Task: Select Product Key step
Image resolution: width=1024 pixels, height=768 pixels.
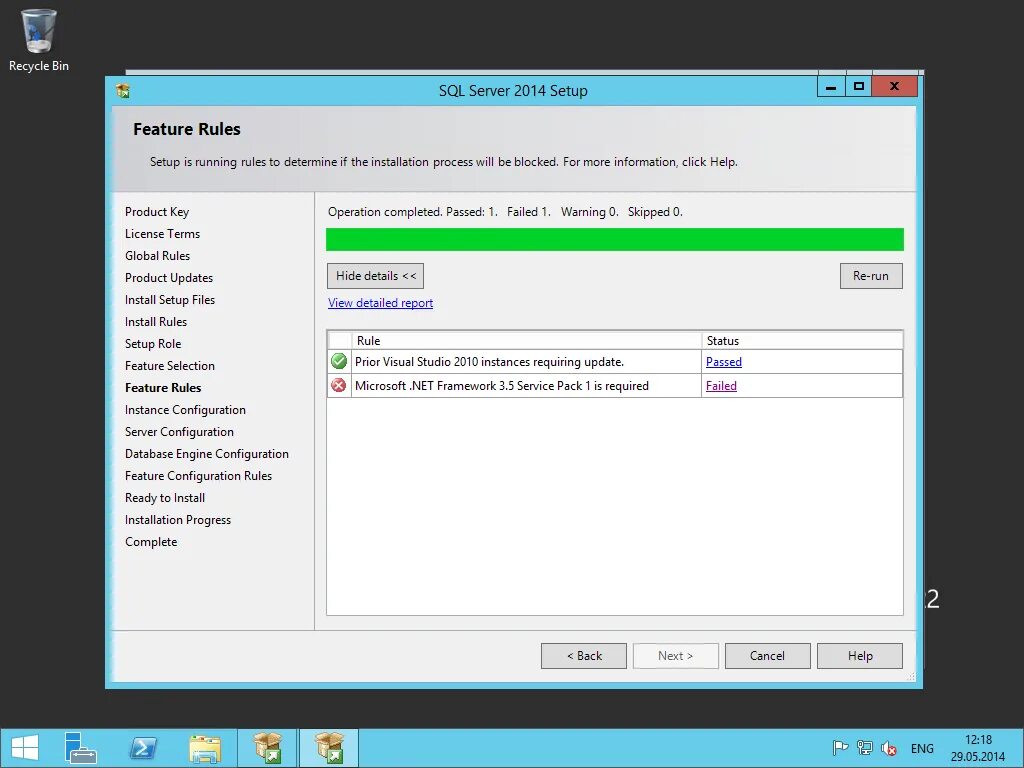Action: pyautogui.click(x=157, y=212)
